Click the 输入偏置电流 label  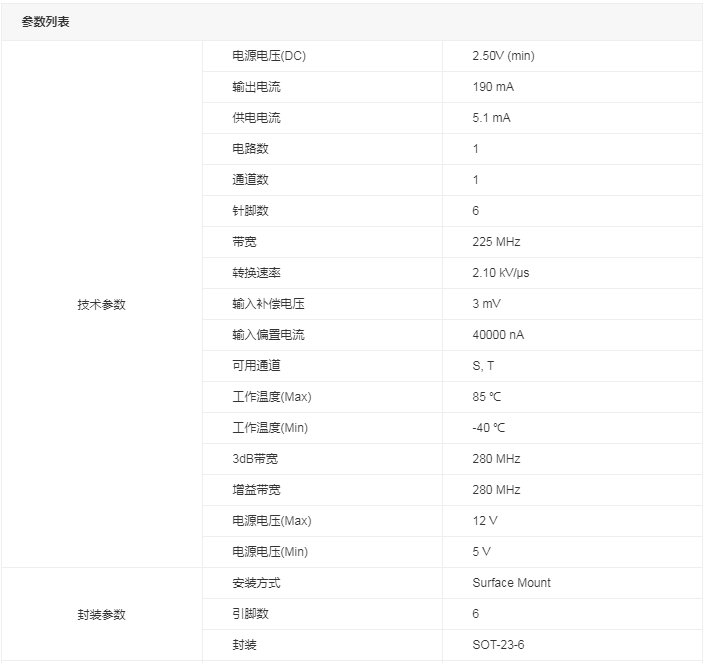coord(268,335)
